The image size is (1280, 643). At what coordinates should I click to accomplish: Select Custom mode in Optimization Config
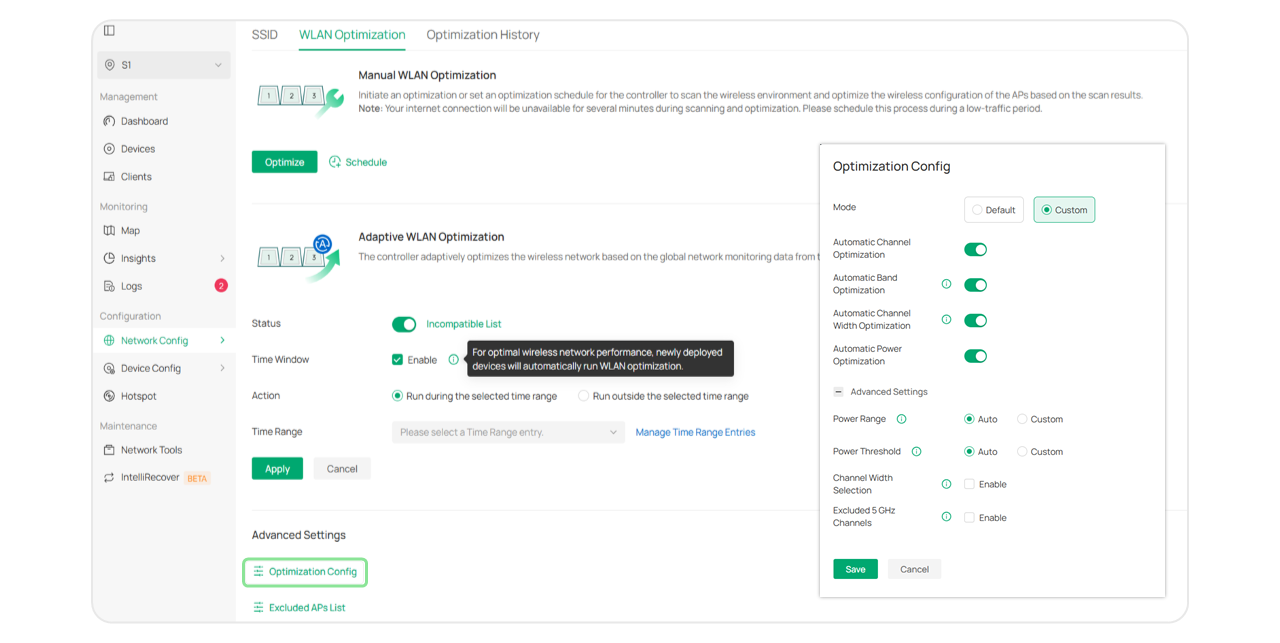[1064, 210]
